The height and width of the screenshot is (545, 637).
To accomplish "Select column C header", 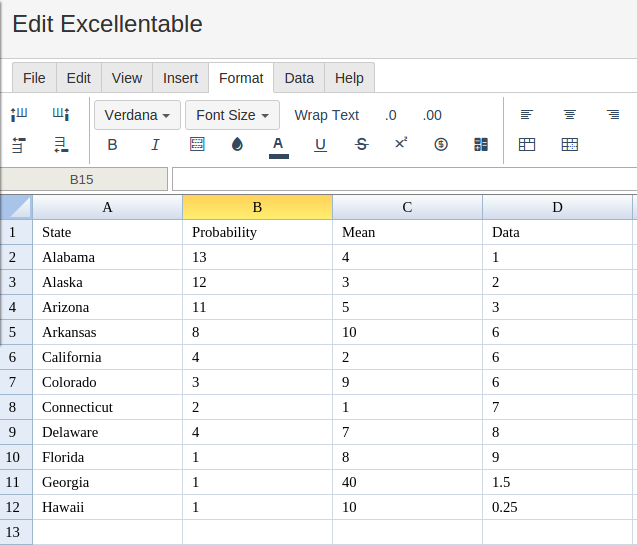I will [407, 208].
